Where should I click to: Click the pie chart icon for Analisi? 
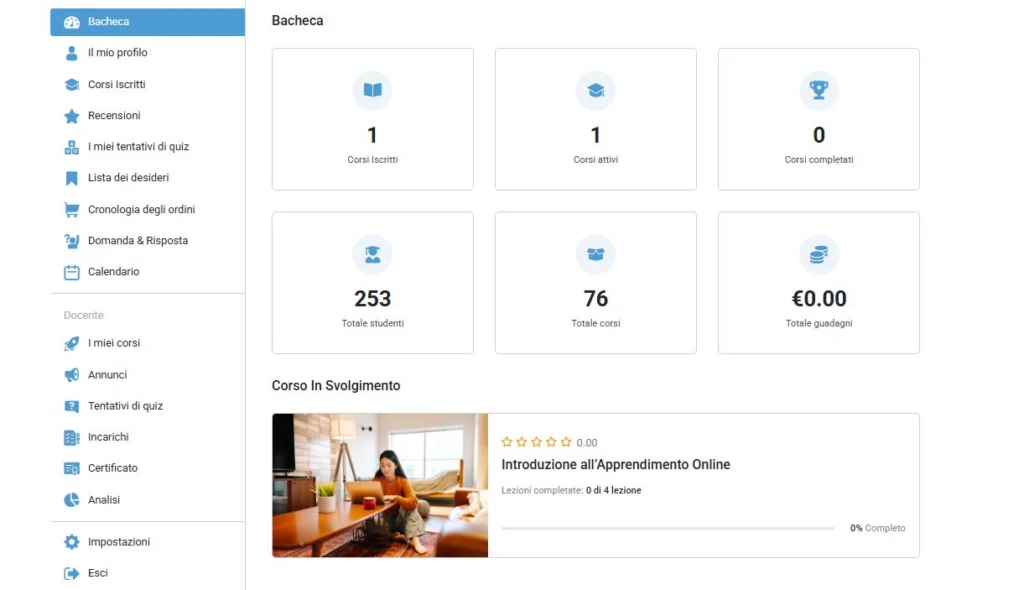tap(71, 500)
